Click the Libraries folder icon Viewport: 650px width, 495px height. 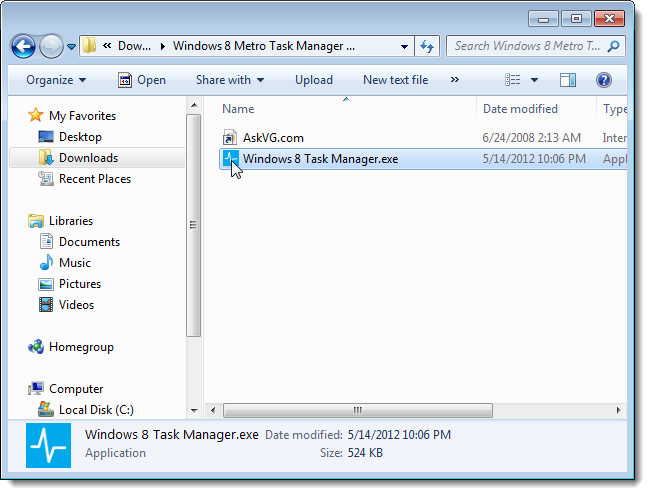click(36, 221)
